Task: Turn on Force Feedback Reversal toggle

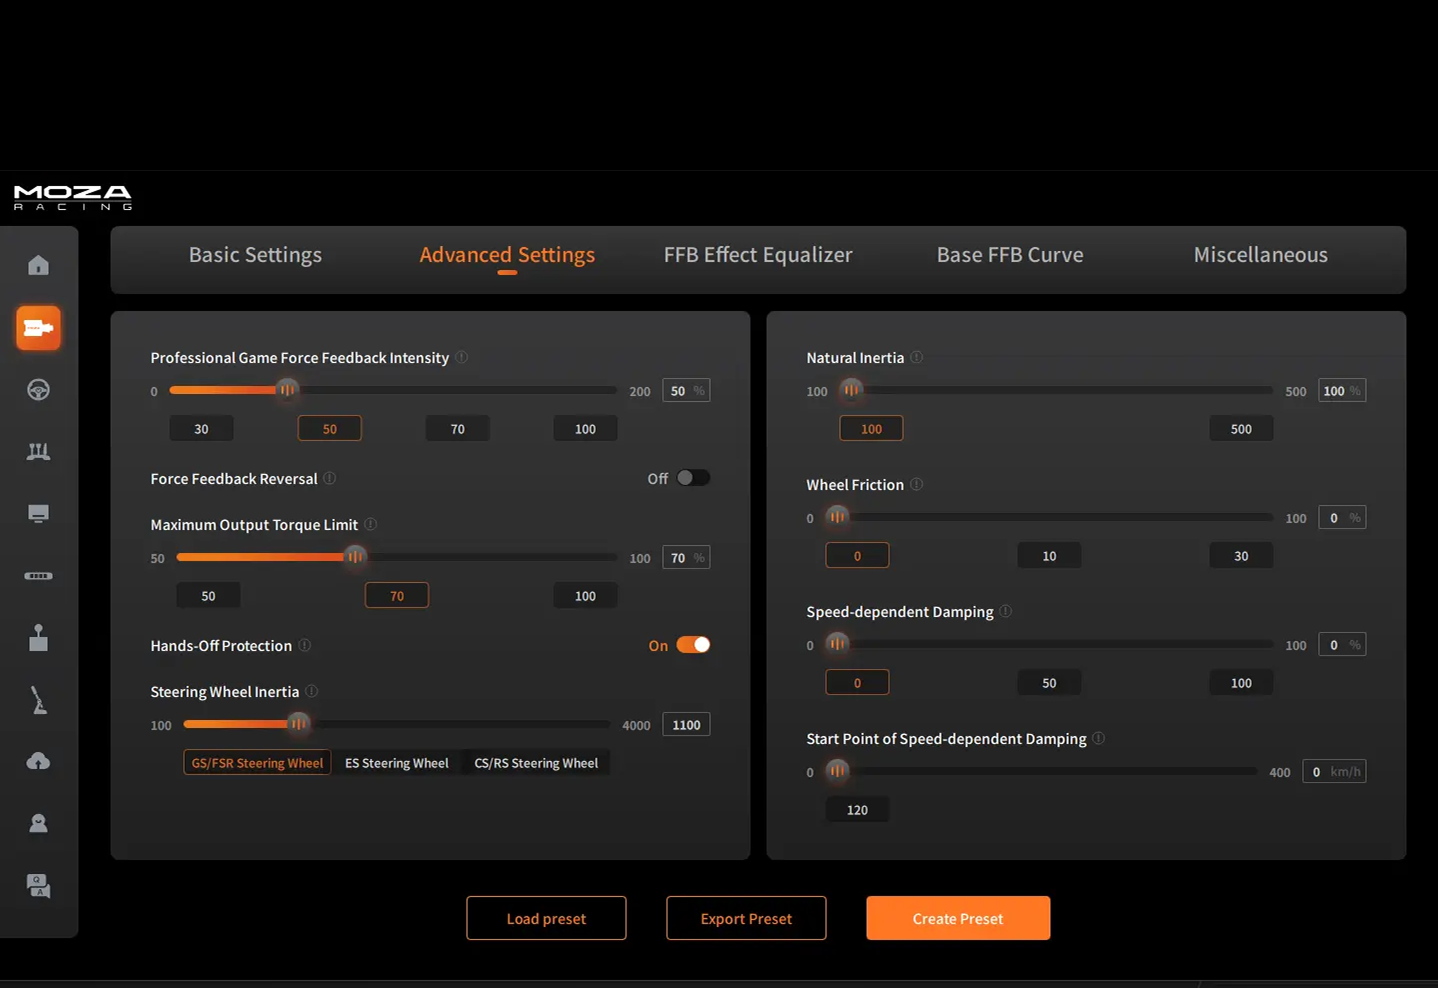Action: [x=692, y=478]
